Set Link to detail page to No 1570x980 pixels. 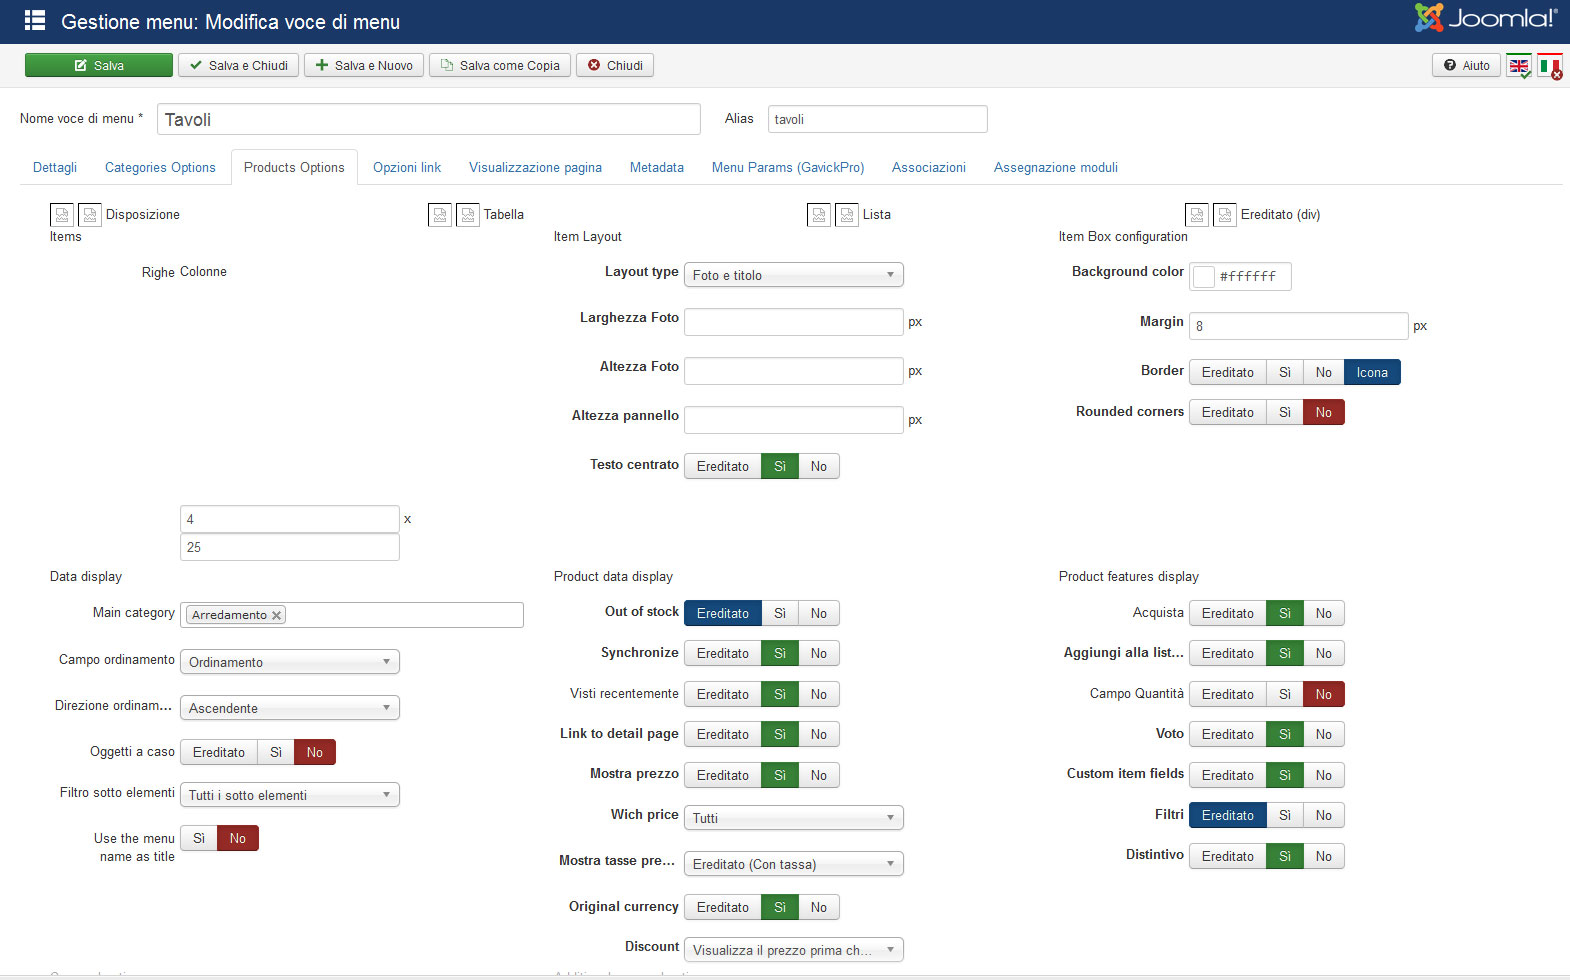[x=819, y=734]
